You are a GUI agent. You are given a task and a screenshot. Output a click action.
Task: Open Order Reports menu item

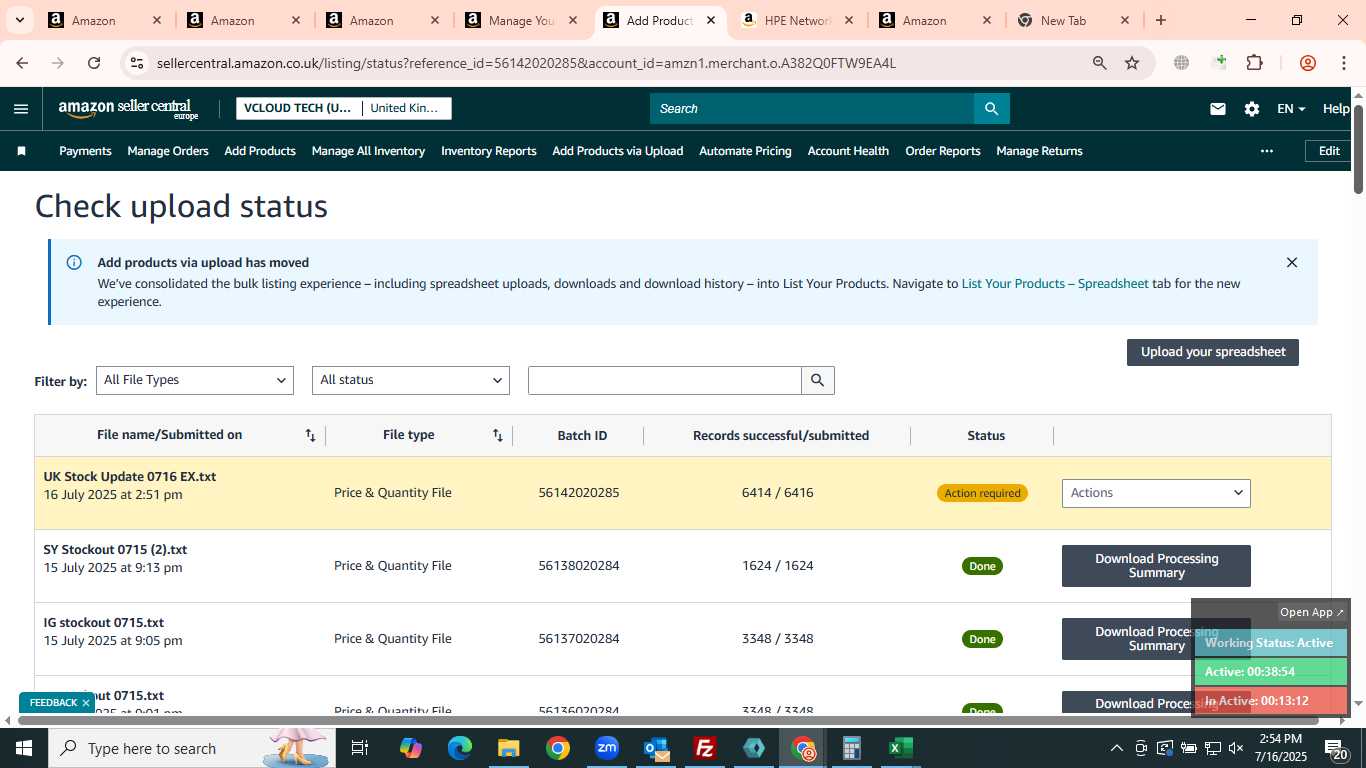[943, 151]
